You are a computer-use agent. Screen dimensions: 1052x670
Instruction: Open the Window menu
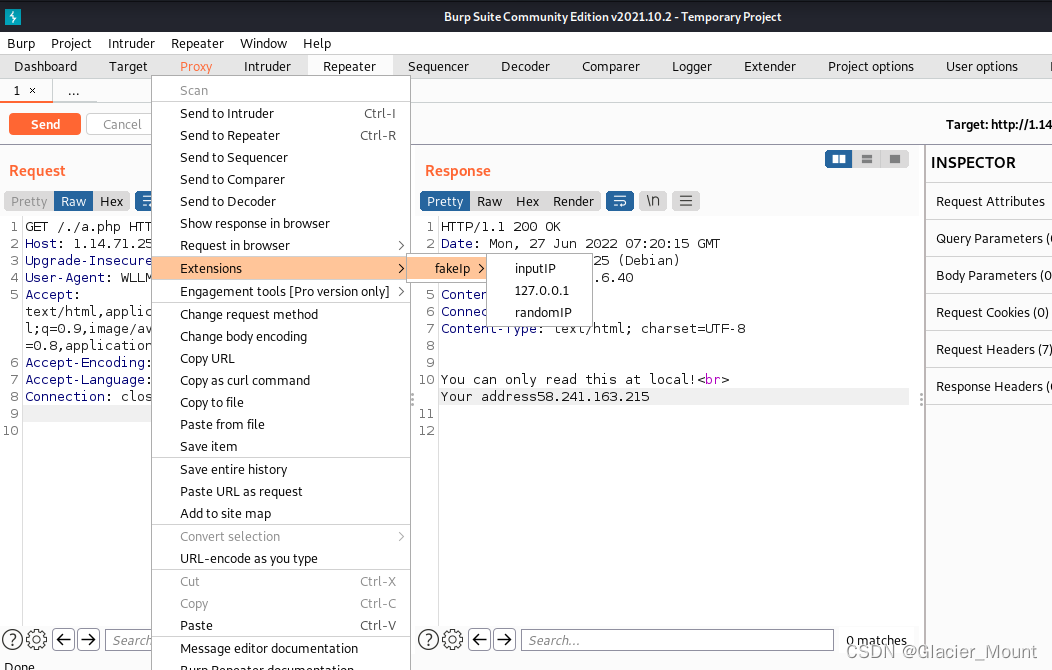(263, 43)
